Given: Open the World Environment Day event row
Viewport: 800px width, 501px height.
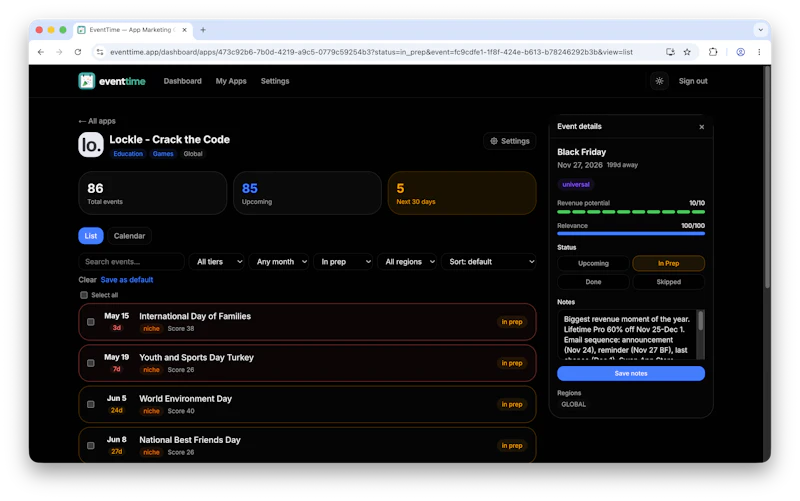Looking at the screenshot, I should 307,405.
